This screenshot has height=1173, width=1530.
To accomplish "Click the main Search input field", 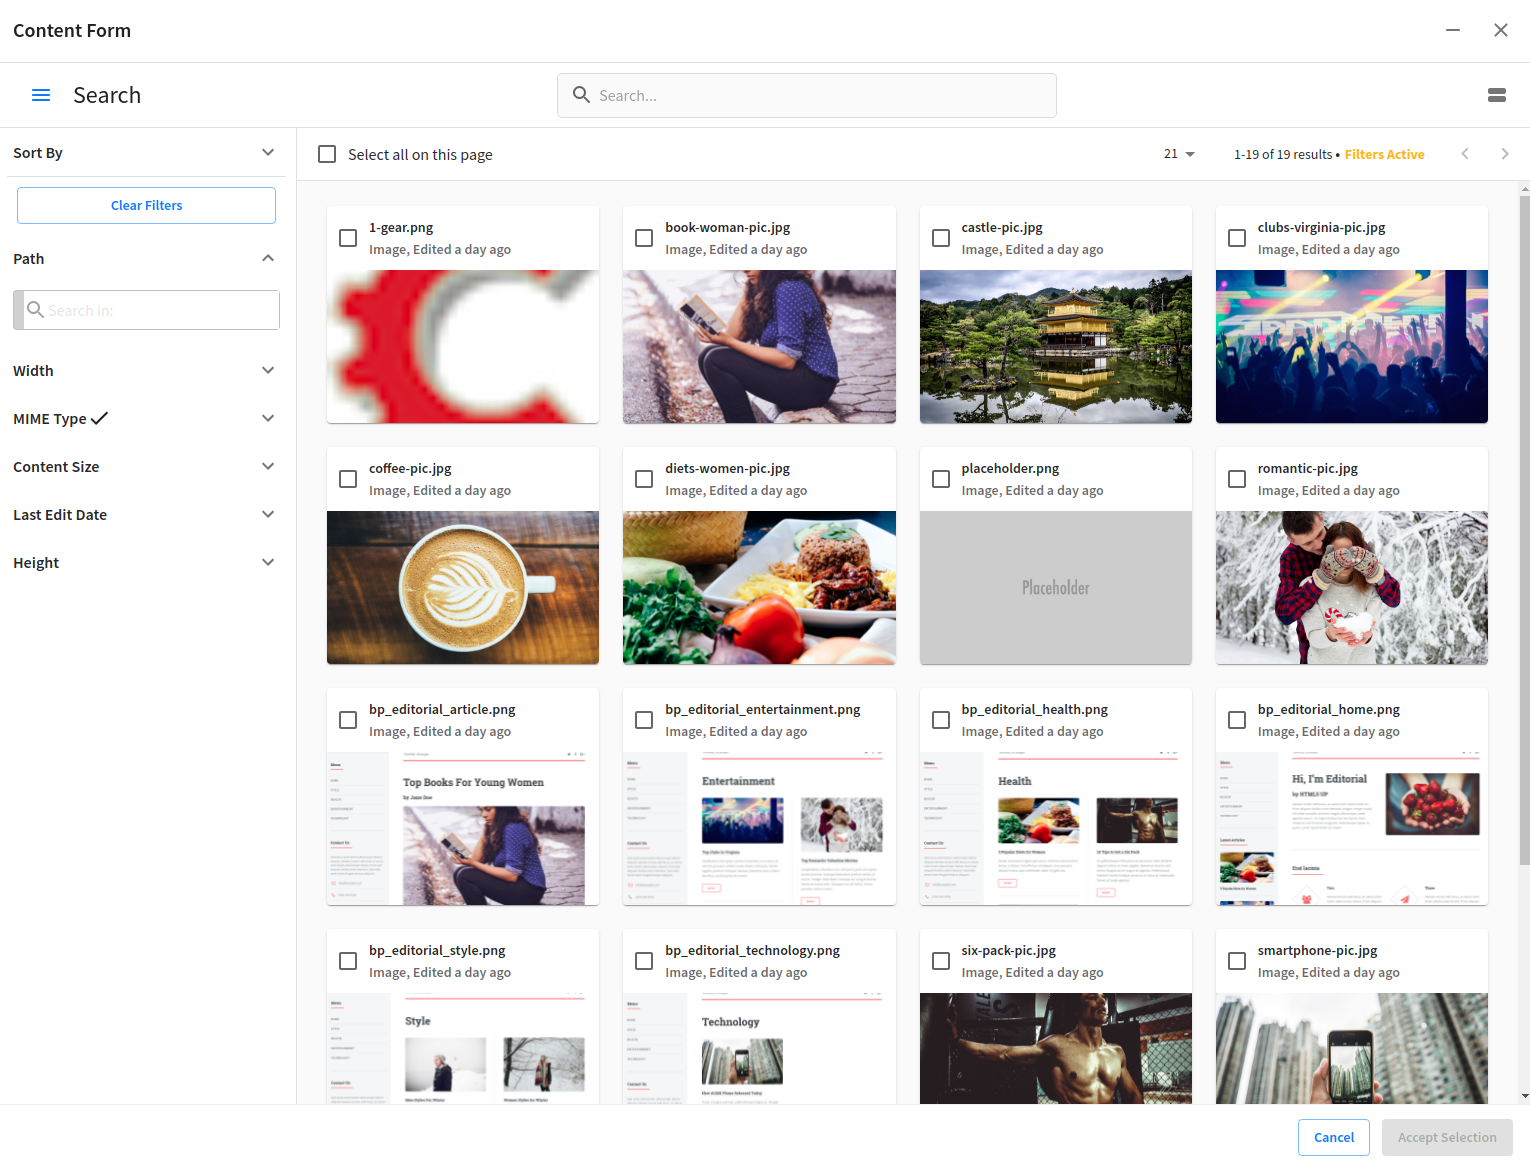I will 807,95.
